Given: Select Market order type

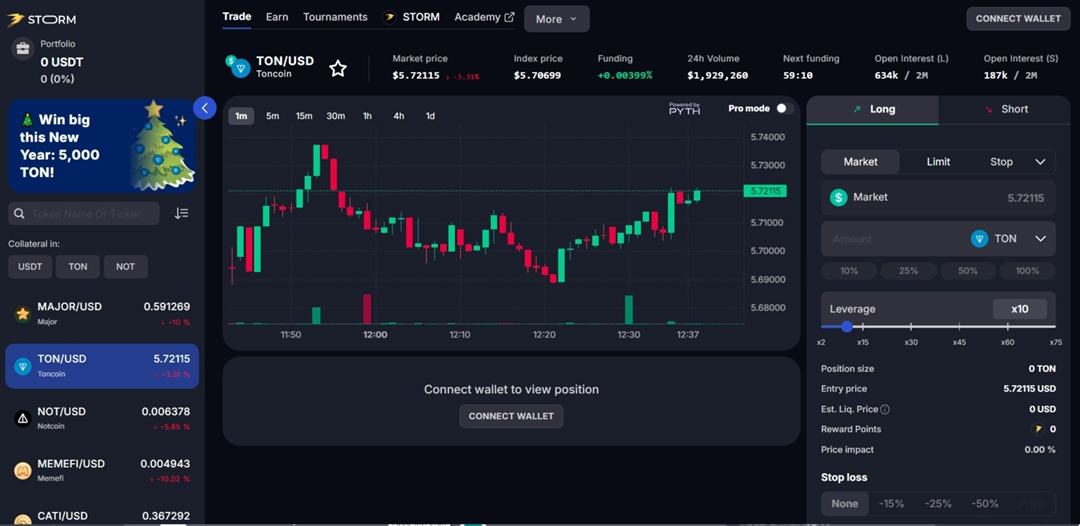Looking at the screenshot, I should point(860,162).
